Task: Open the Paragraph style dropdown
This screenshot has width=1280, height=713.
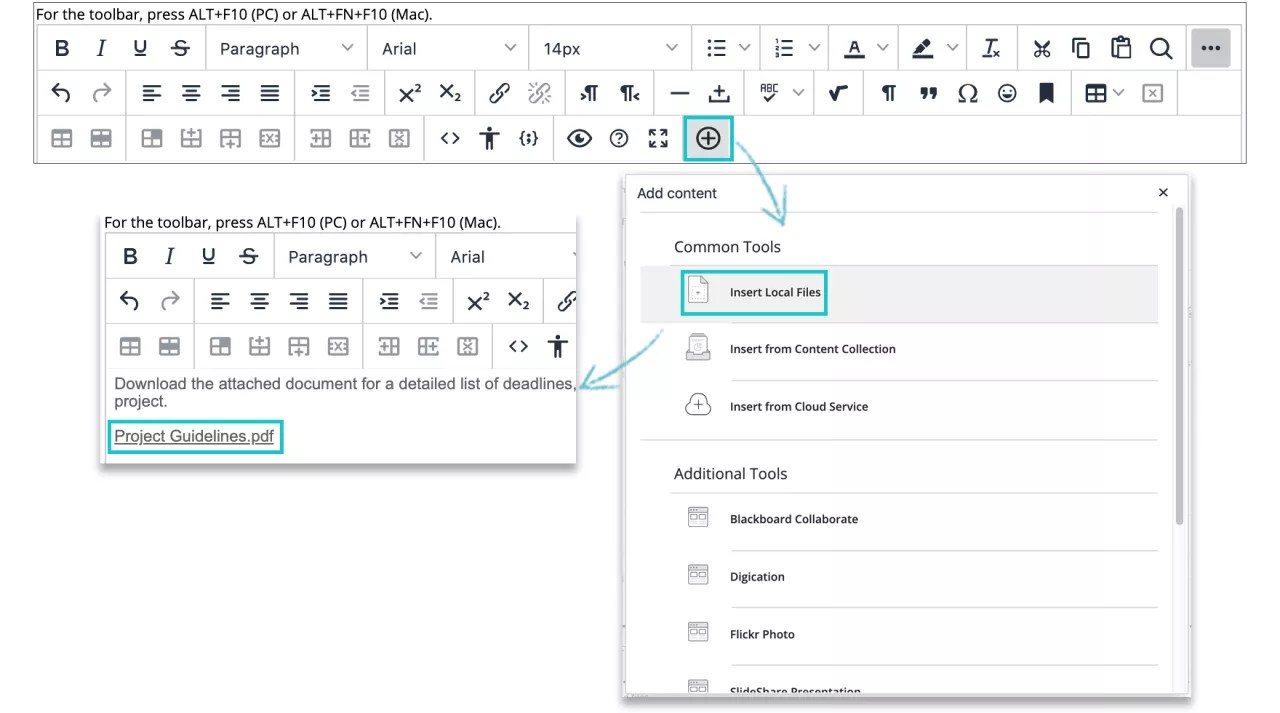Action: (286, 47)
